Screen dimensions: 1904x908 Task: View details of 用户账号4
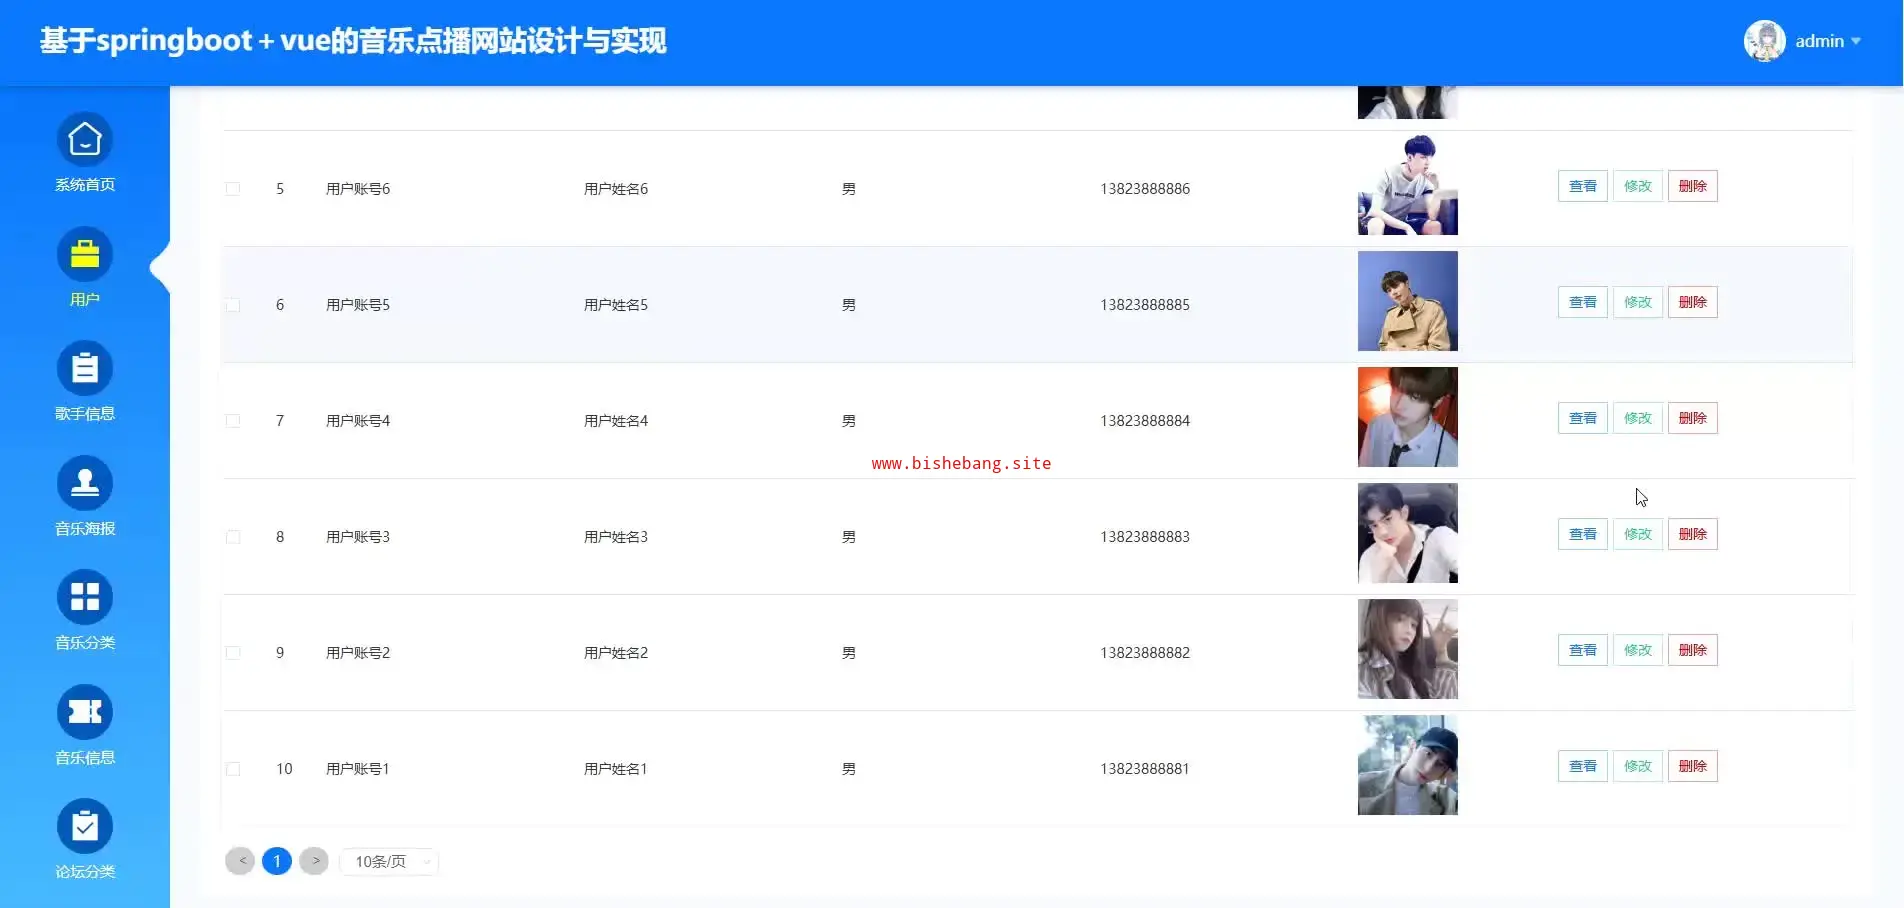(1583, 418)
